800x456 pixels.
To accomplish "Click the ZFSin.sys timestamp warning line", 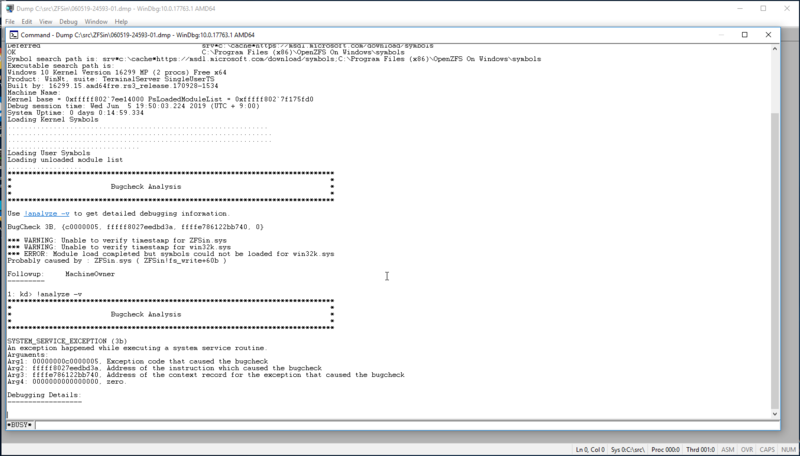I will click(x=117, y=240).
